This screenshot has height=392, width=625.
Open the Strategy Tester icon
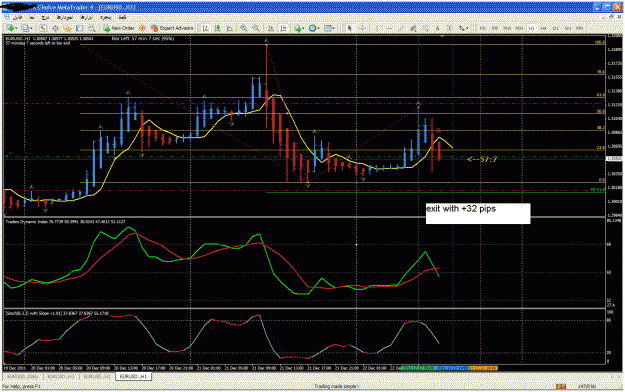92,28
